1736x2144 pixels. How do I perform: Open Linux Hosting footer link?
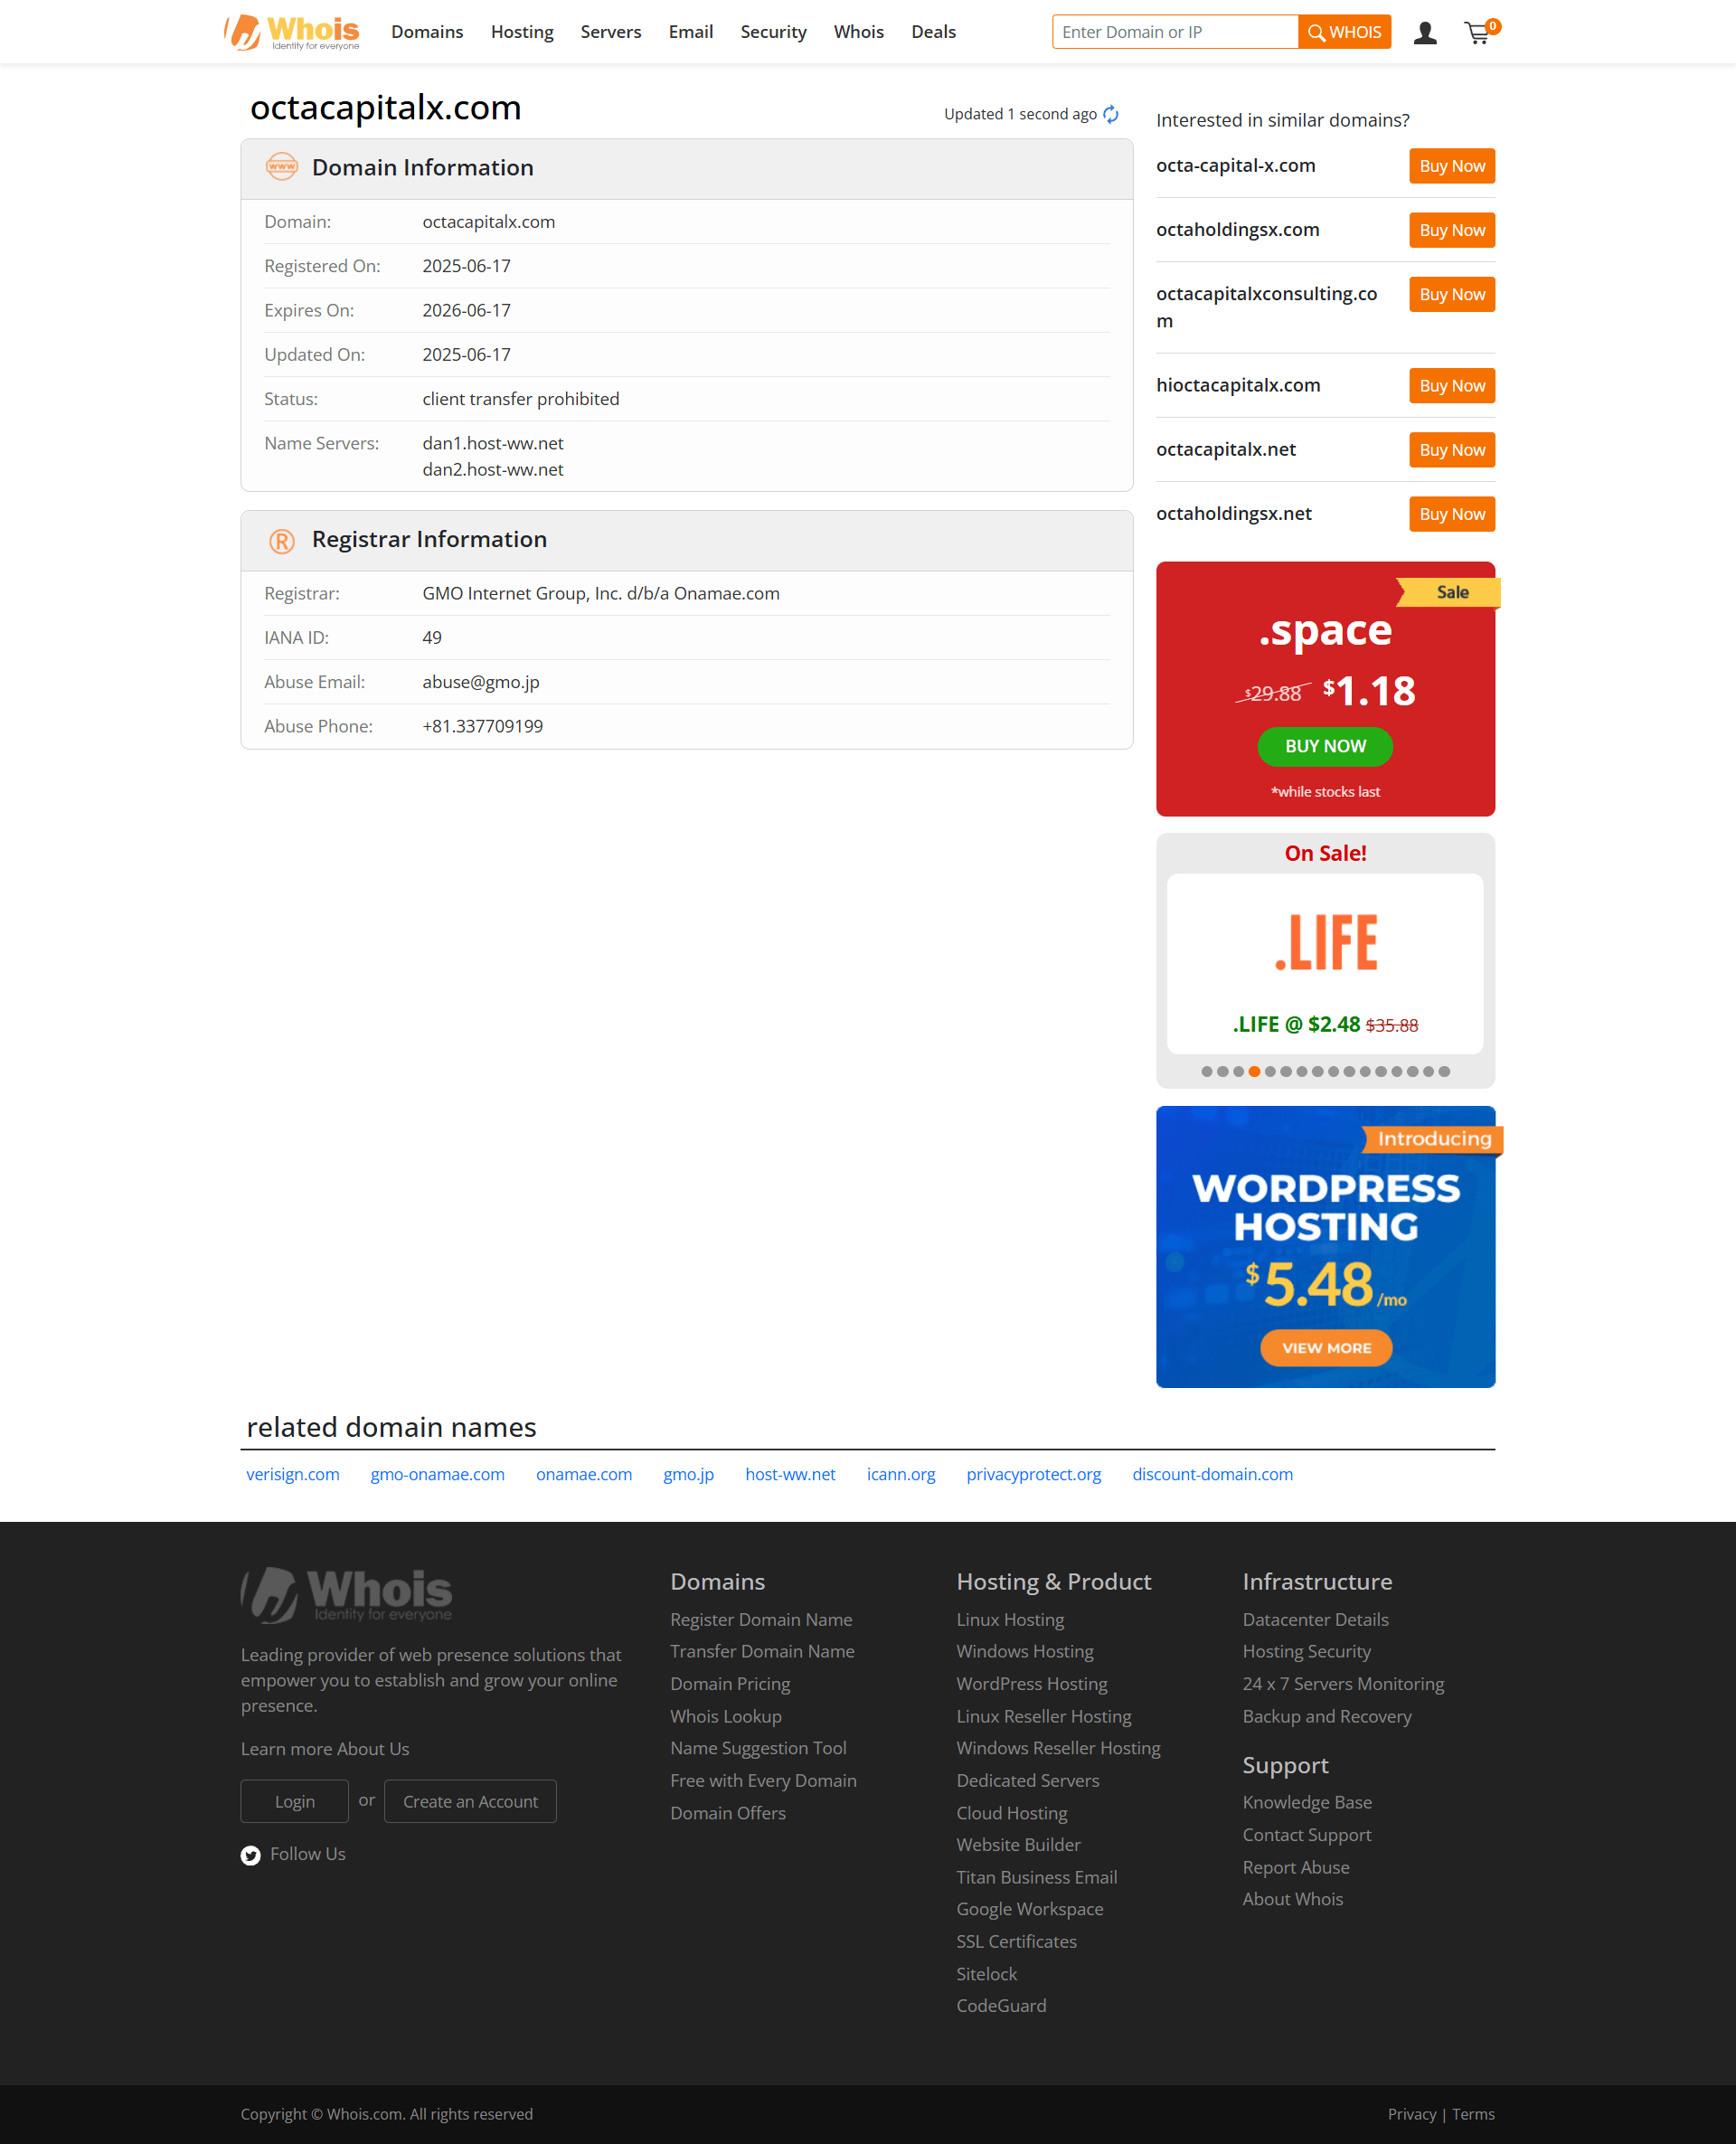coord(1010,1620)
